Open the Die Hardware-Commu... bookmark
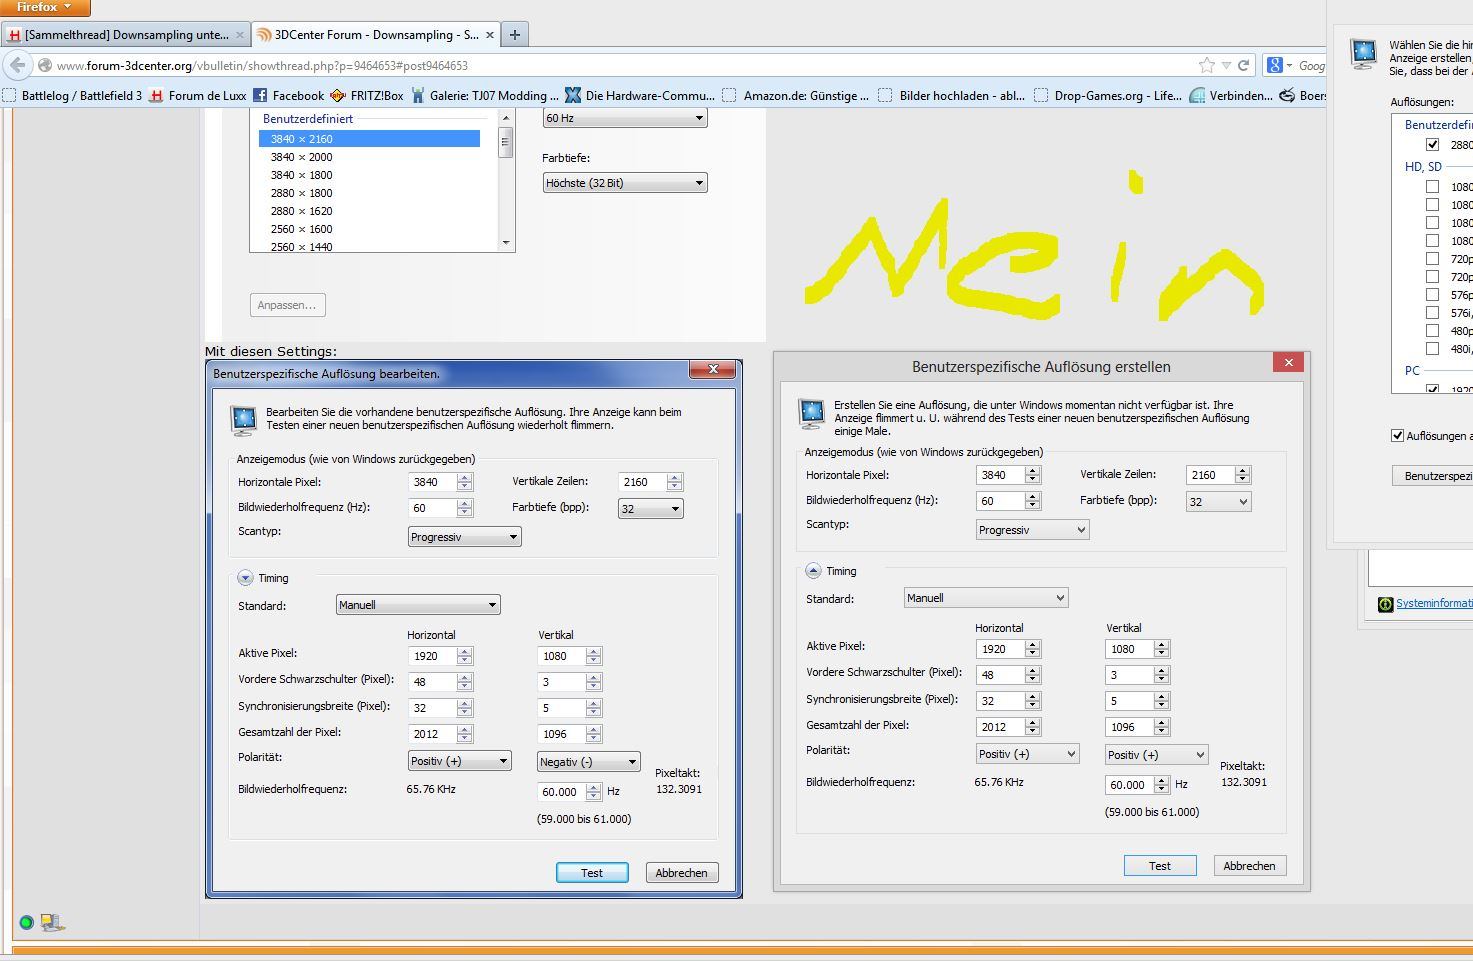The width and height of the screenshot is (1473, 961). pos(640,95)
